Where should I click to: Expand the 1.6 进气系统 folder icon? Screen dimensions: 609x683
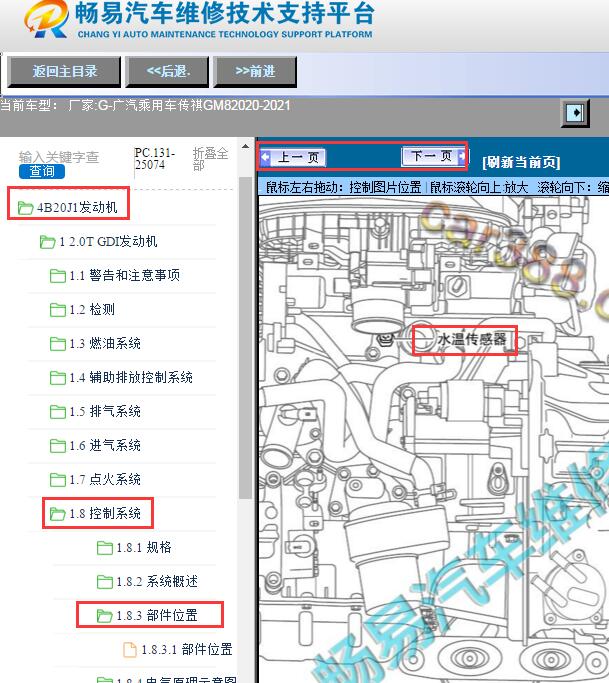(58, 446)
